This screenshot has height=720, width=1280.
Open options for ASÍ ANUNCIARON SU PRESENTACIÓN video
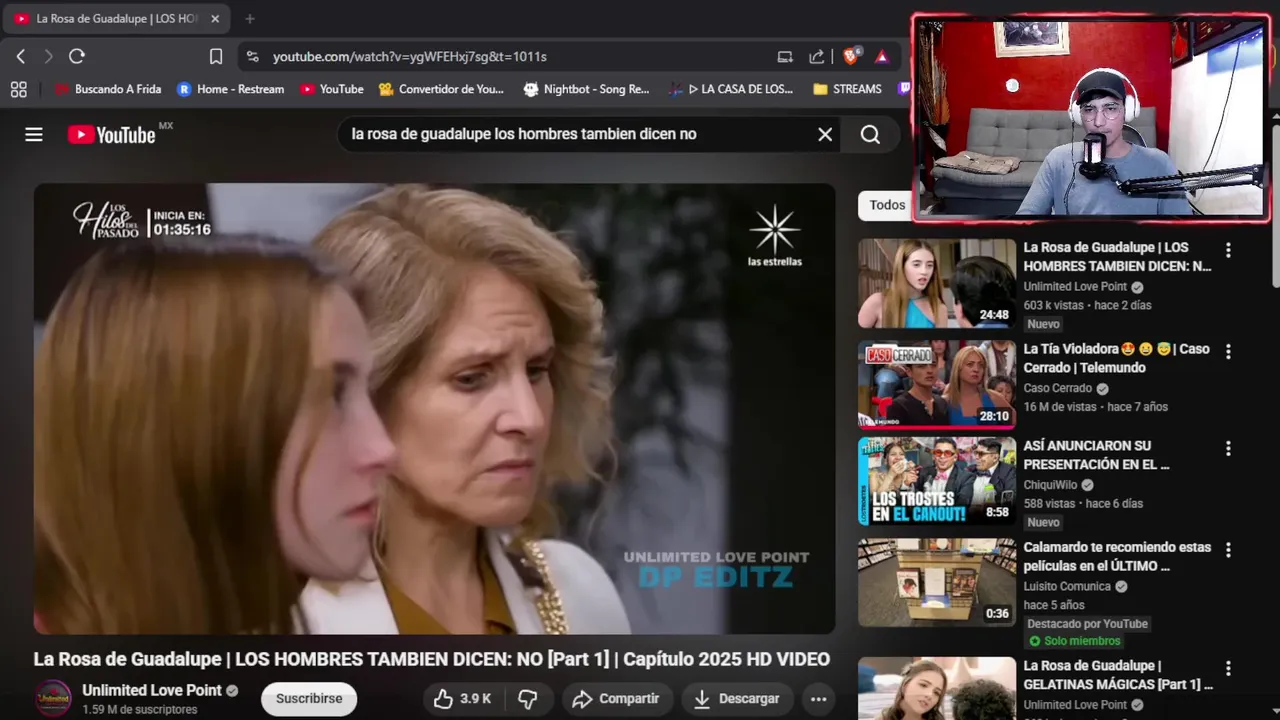click(1228, 449)
